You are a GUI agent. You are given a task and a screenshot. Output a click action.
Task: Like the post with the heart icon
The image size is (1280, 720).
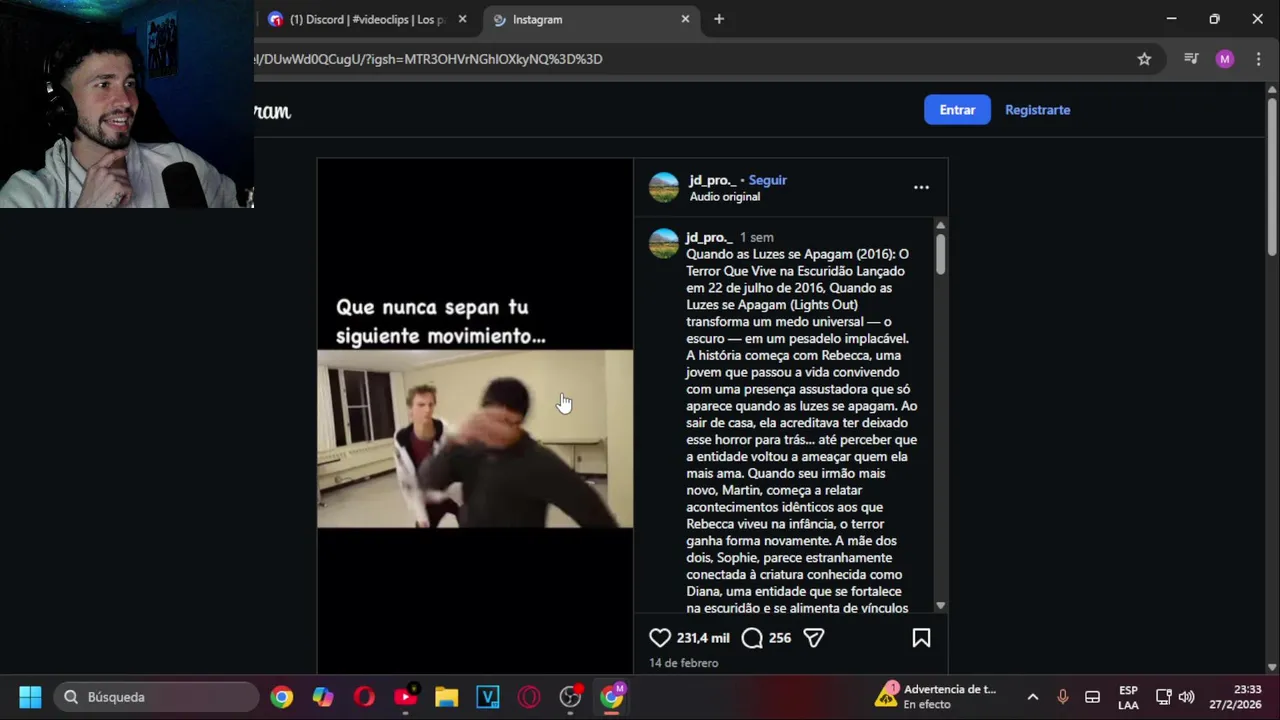pyautogui.click(x=660, y=638)
